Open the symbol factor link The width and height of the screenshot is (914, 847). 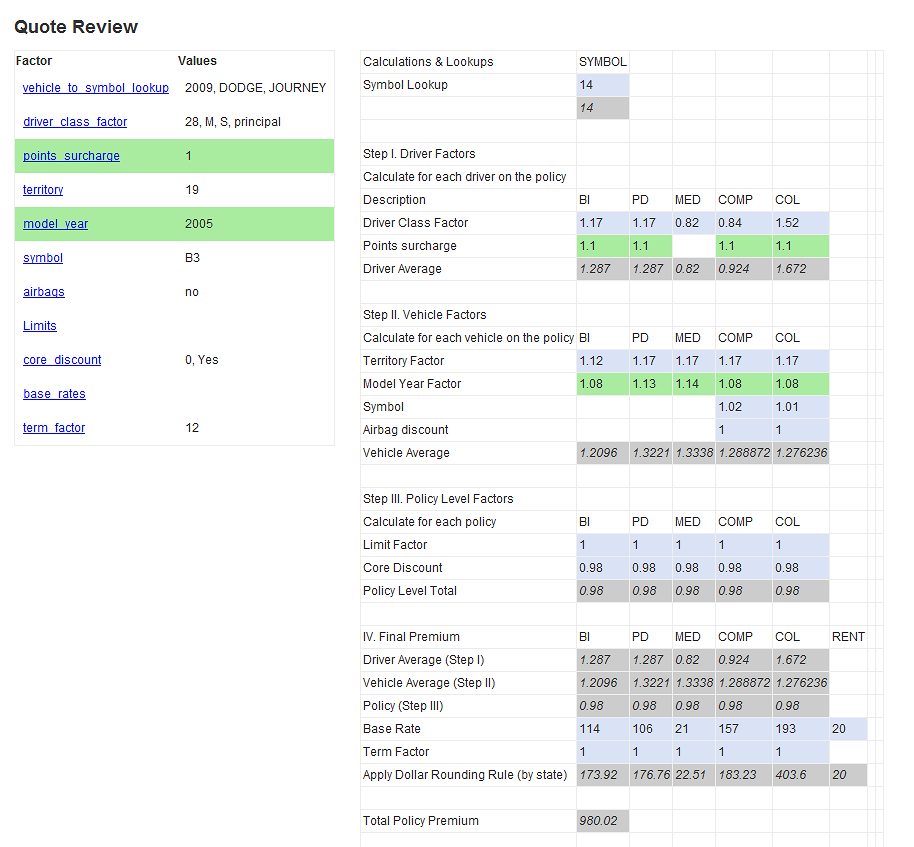pos(43,258)
